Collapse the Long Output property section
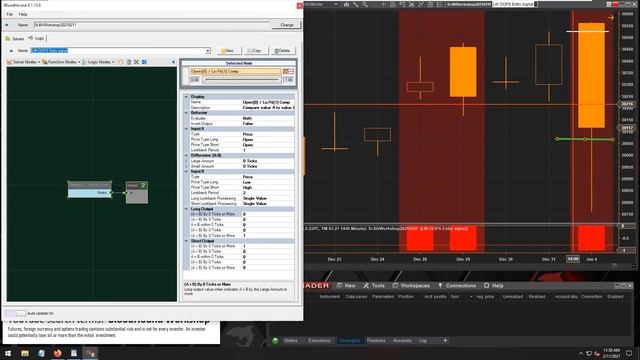This screenshot has height=360, width=640. (x=187, y=209)
